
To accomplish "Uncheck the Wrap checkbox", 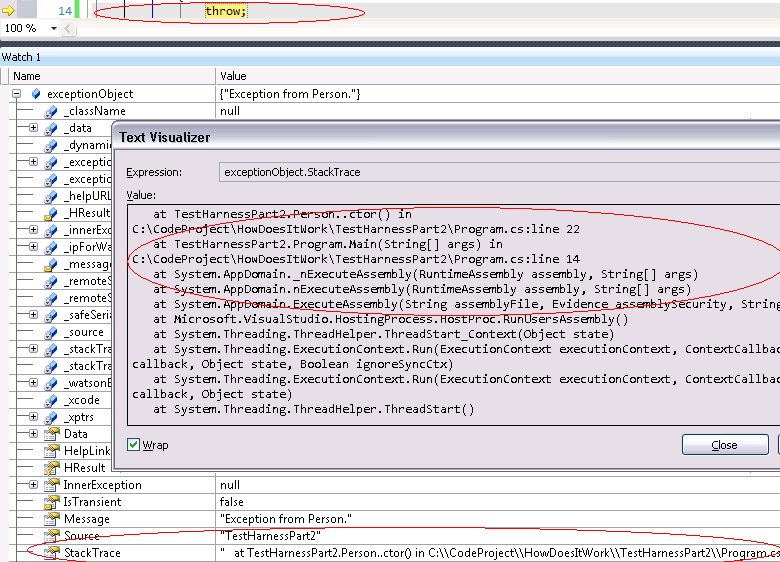I will pos(133,445).
